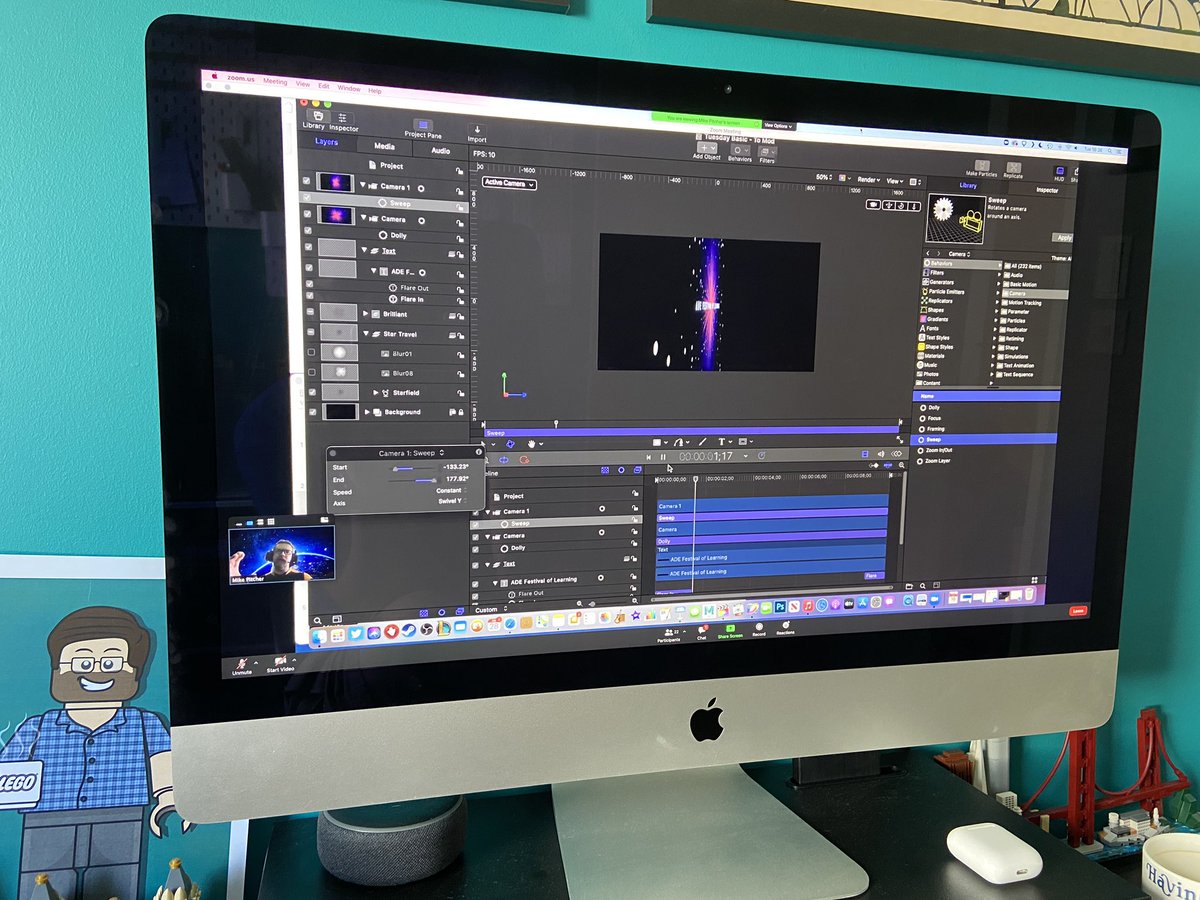Toggle Flare In behavior checkbox
The width and height of the screenshot is (1200, 900).
[309, 296]
